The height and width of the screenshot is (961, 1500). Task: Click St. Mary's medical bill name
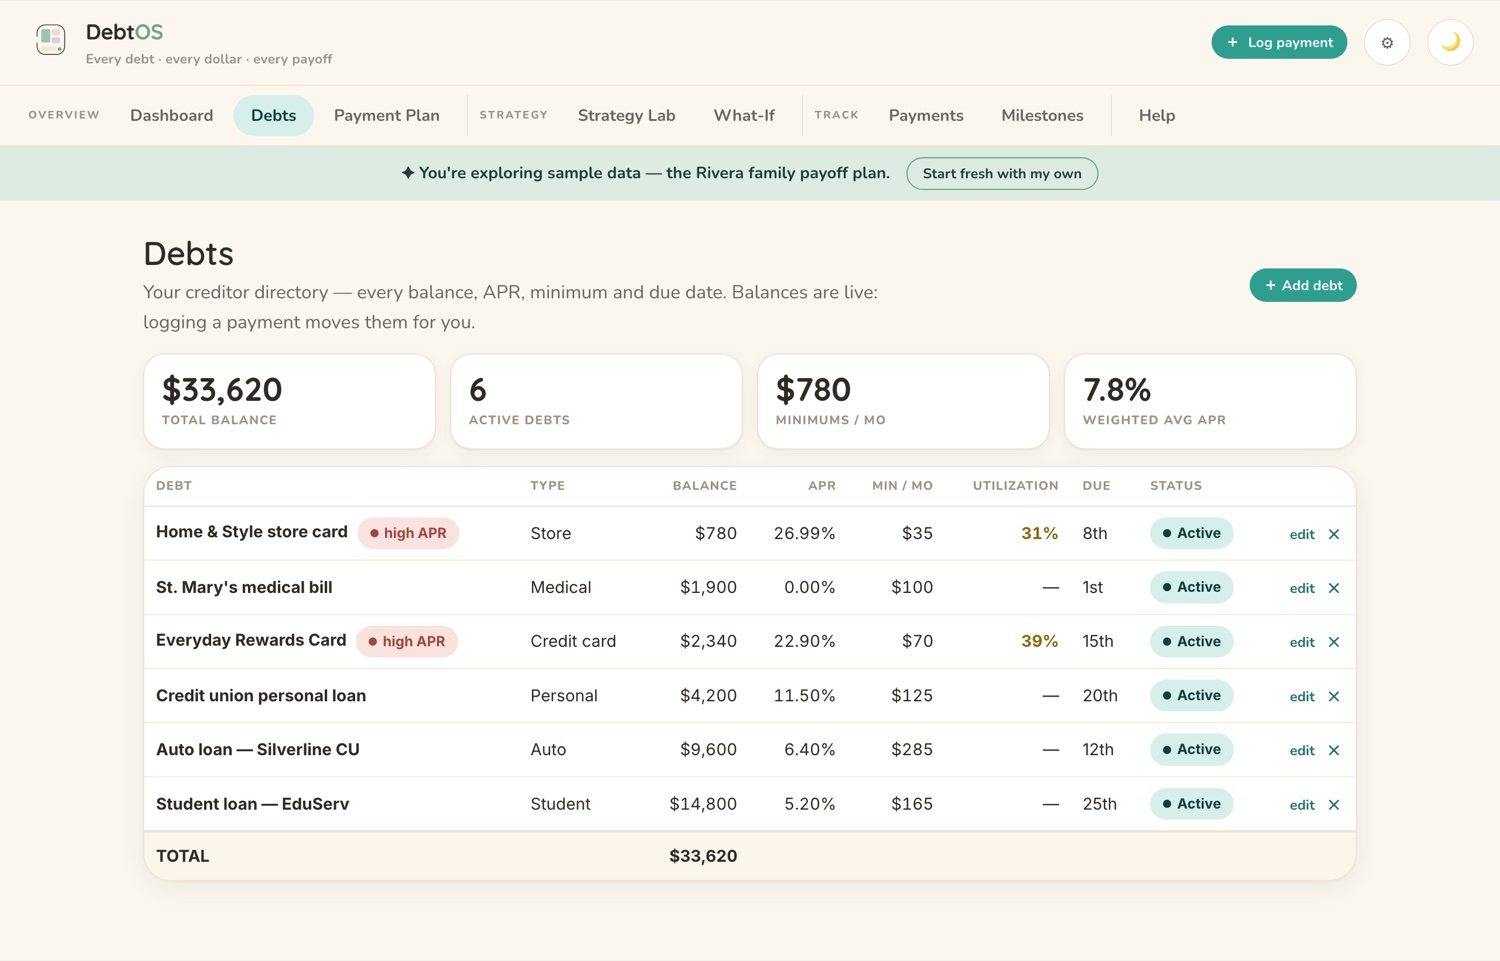point(244,587)
